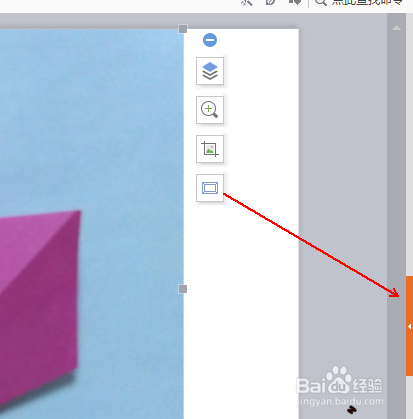Click the picture's top-right corner resize handle

pyautogui.click(x=183, y=29)
